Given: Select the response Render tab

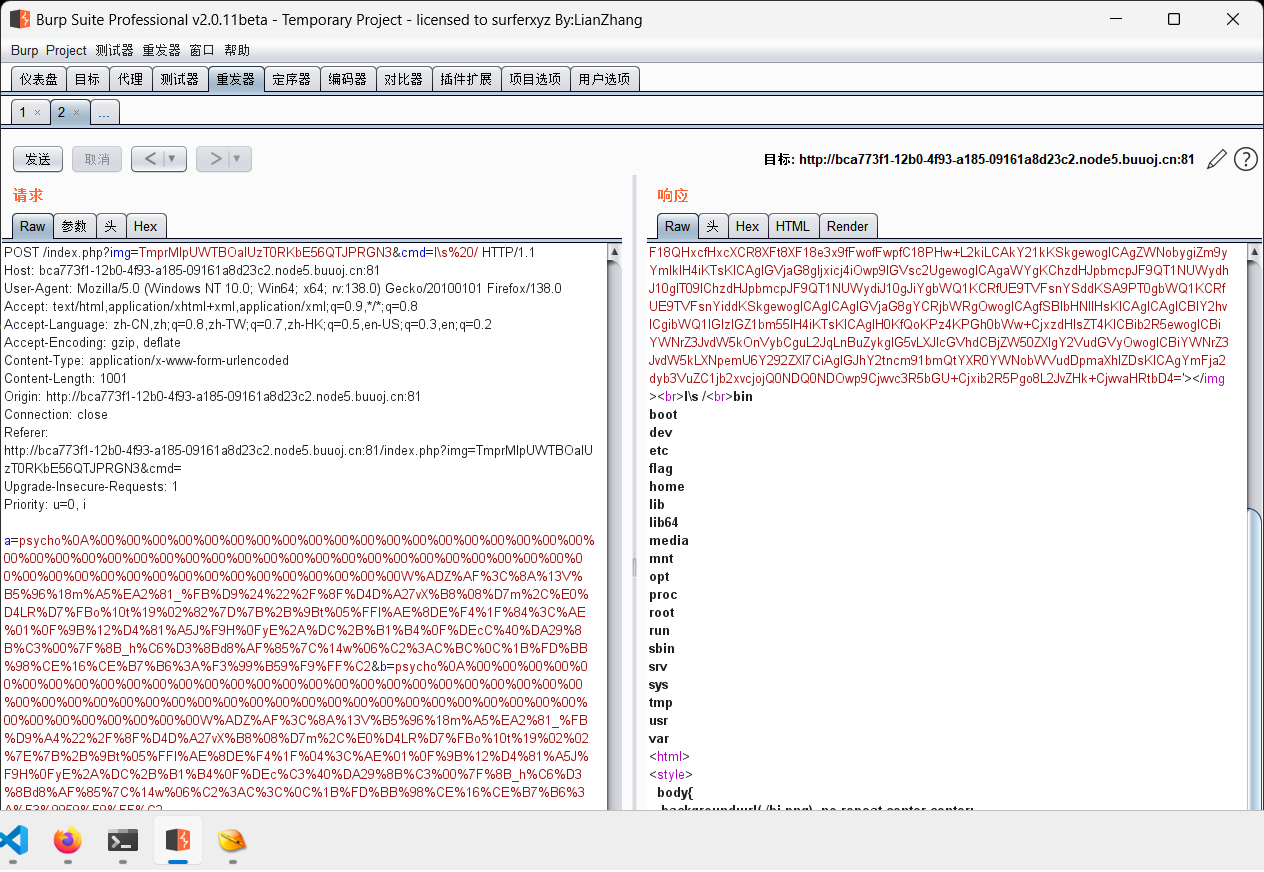Looking at the screenshot, I should 848,226.
